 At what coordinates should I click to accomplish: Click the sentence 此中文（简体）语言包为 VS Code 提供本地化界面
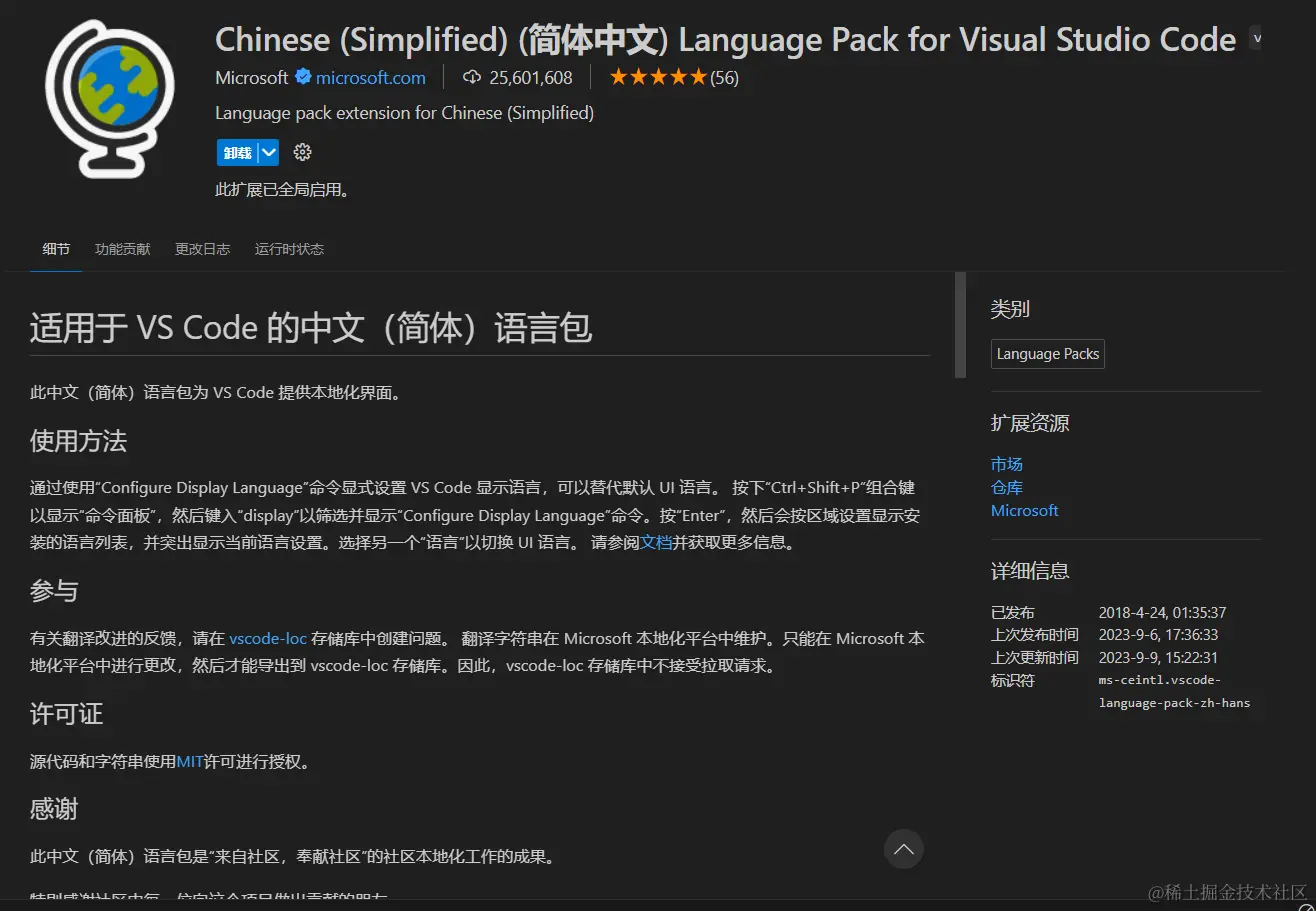[x=217, y=392]
